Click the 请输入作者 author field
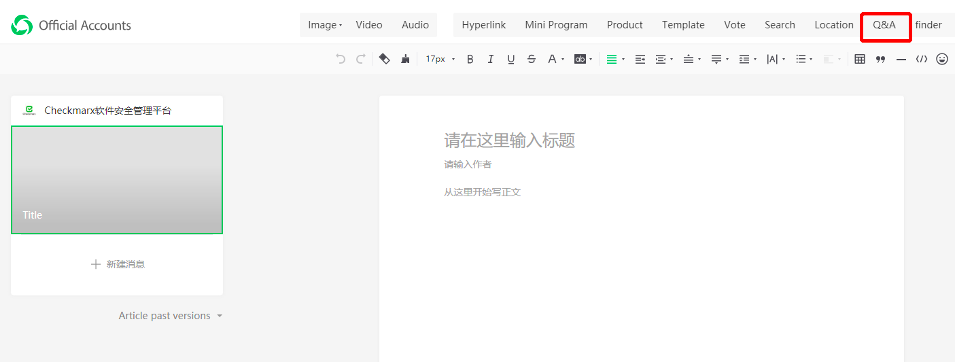Screen dimensions: 965x364 pyautogui.click(x=468, y=164)
